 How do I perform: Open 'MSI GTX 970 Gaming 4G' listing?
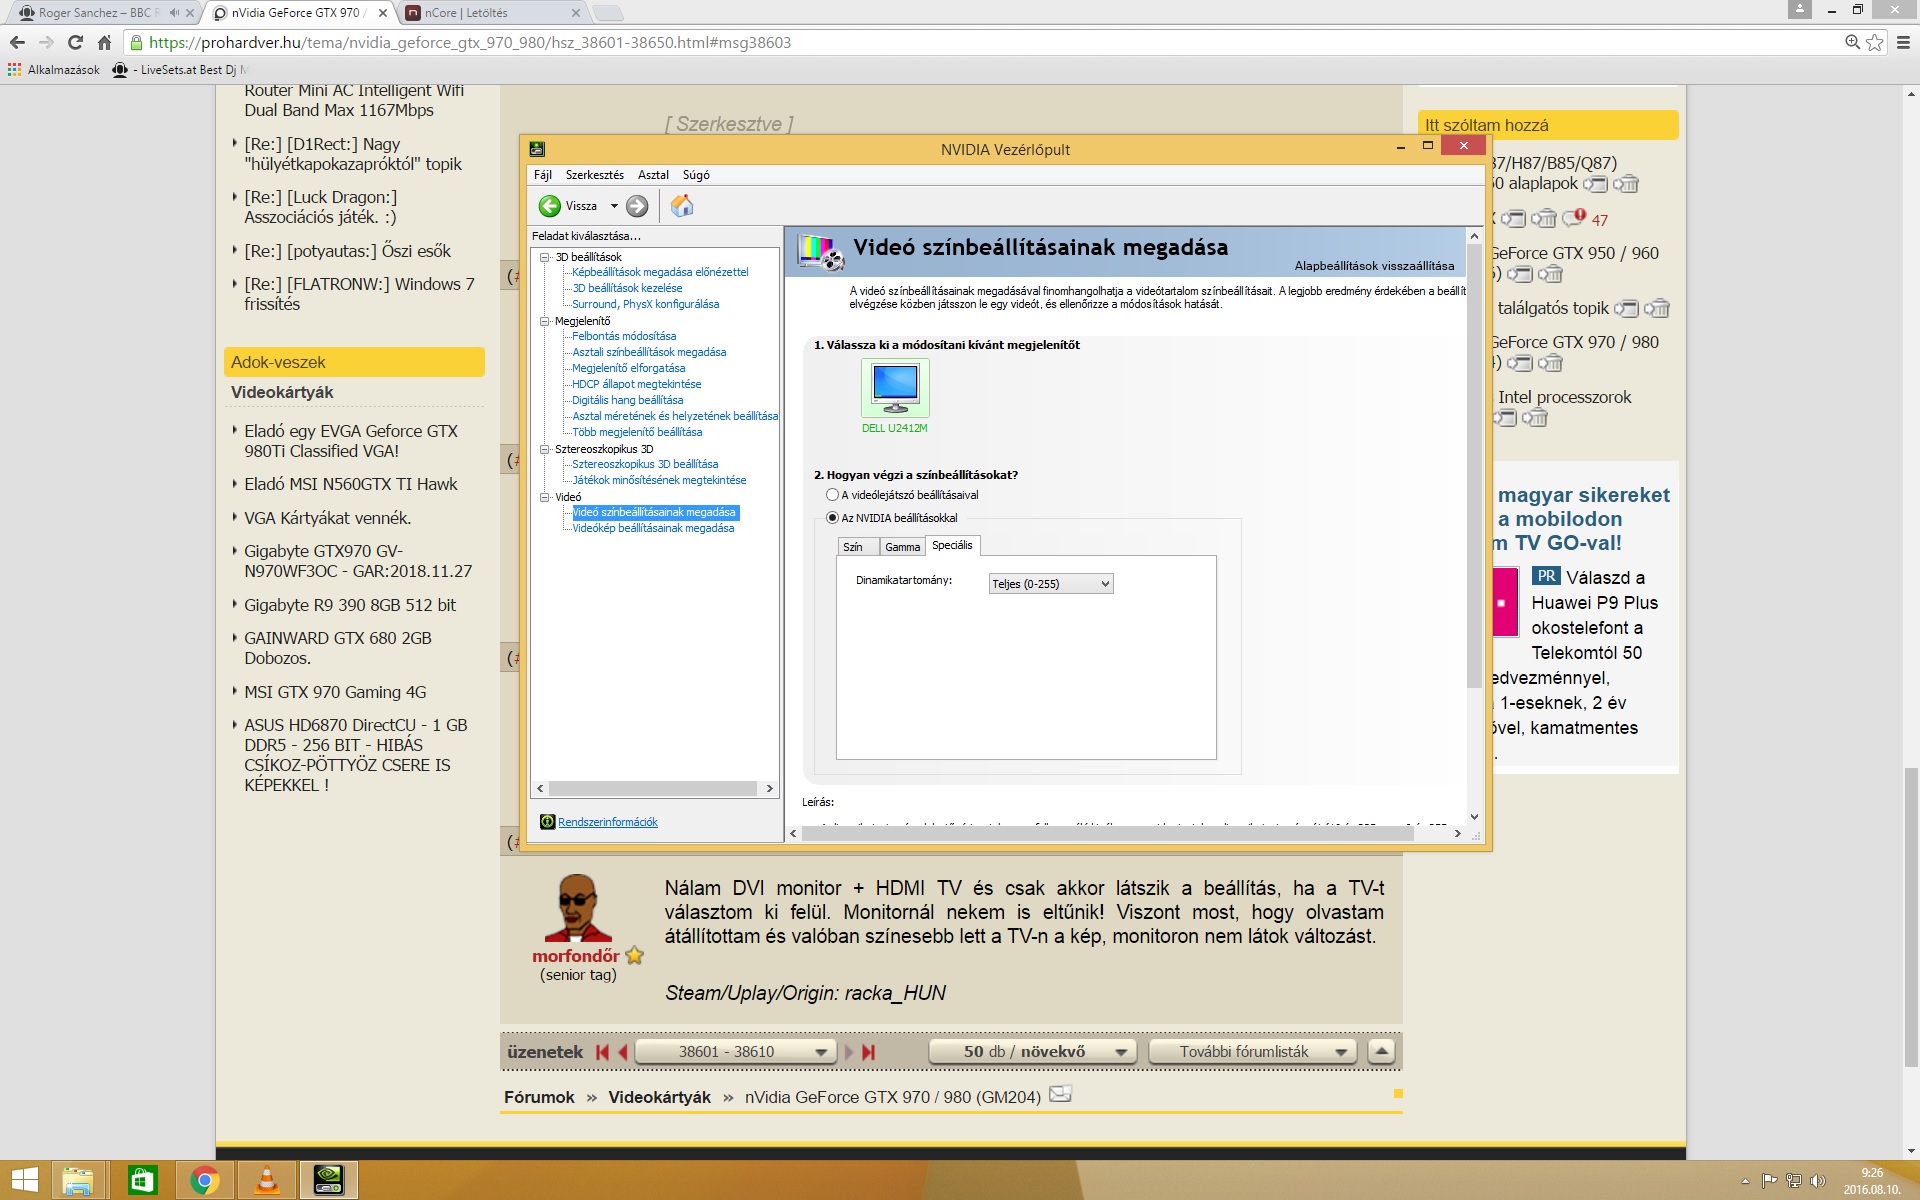[x=335, y=692]
